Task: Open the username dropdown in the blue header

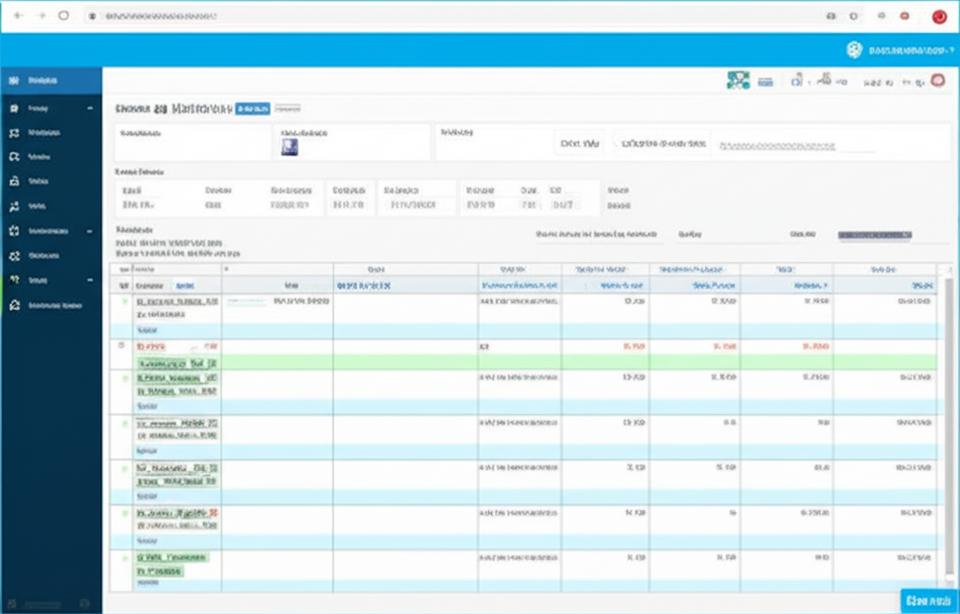Action: point(910,50)
